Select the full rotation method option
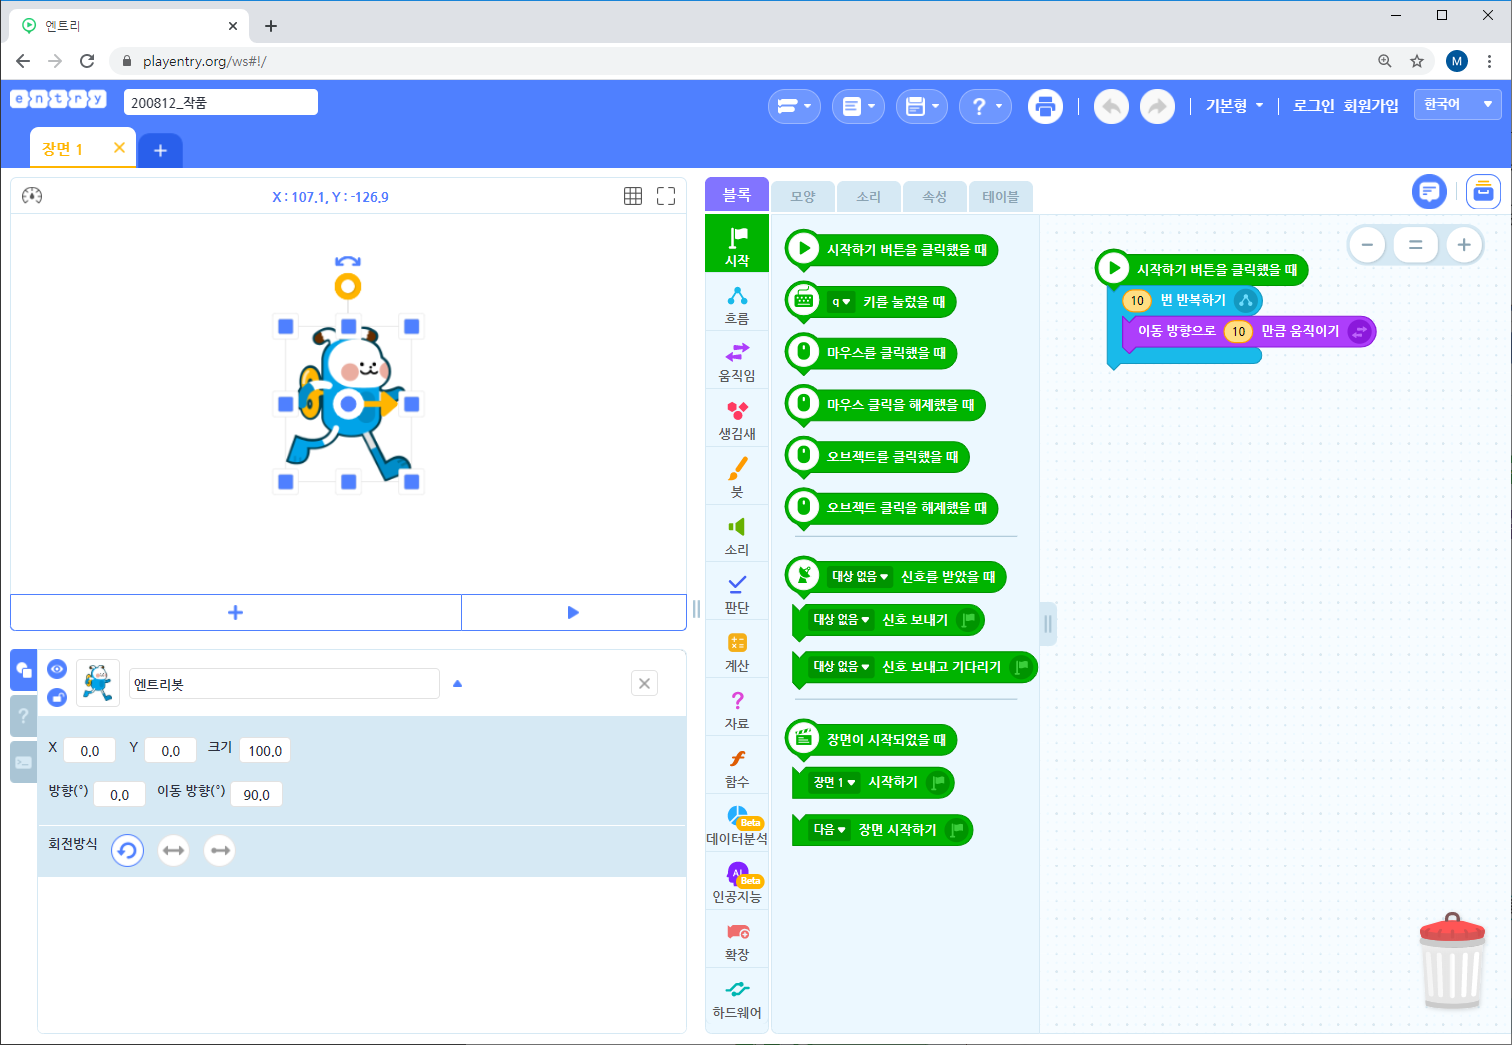Viewport: 1512px width, 1045px height. pyautogui.click(x=127, y=851)
